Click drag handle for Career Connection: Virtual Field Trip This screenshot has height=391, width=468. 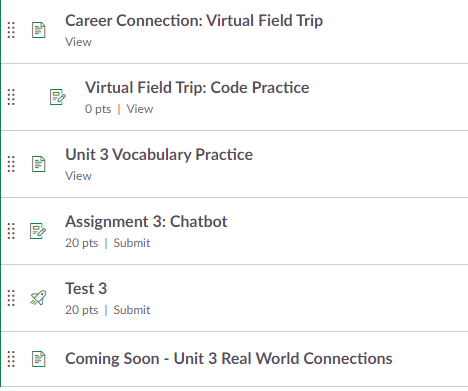click(x=11, y=30)
